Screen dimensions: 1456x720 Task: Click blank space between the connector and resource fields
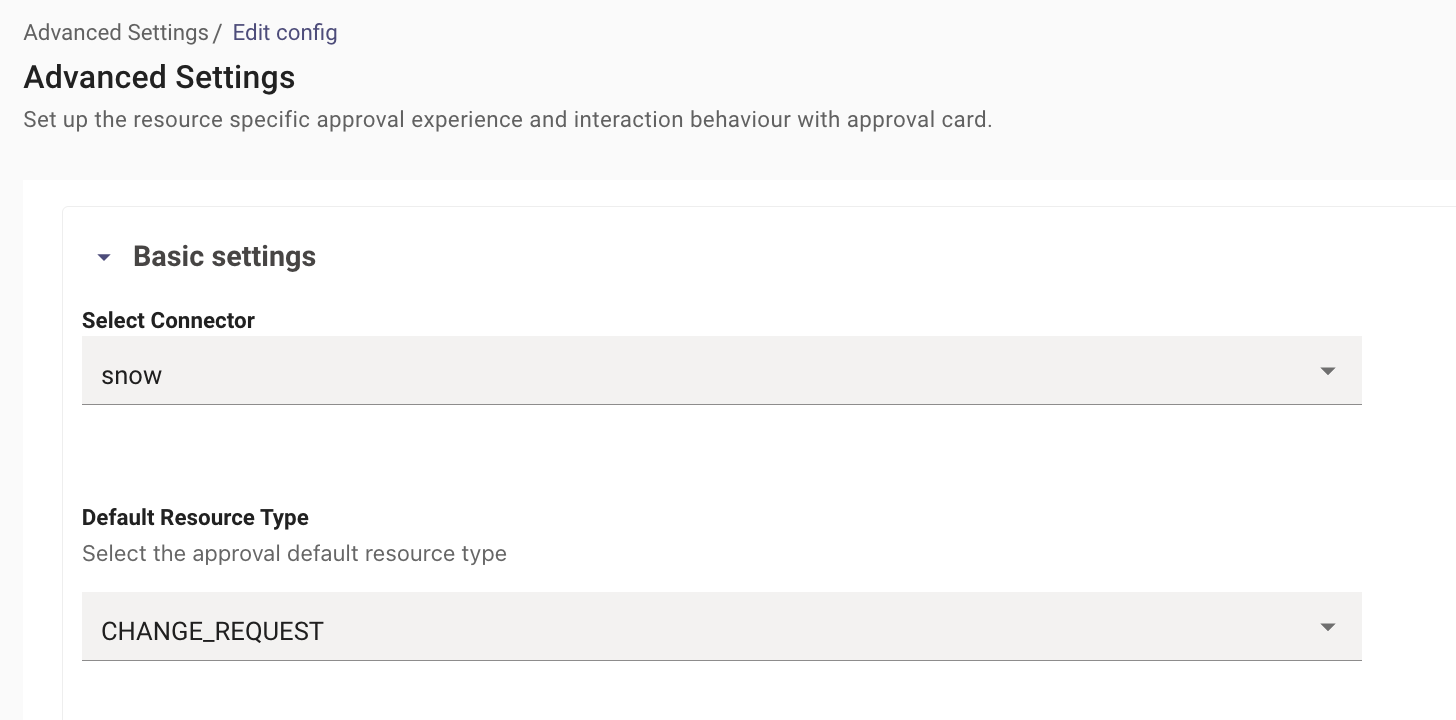click(x=720, y=456)
